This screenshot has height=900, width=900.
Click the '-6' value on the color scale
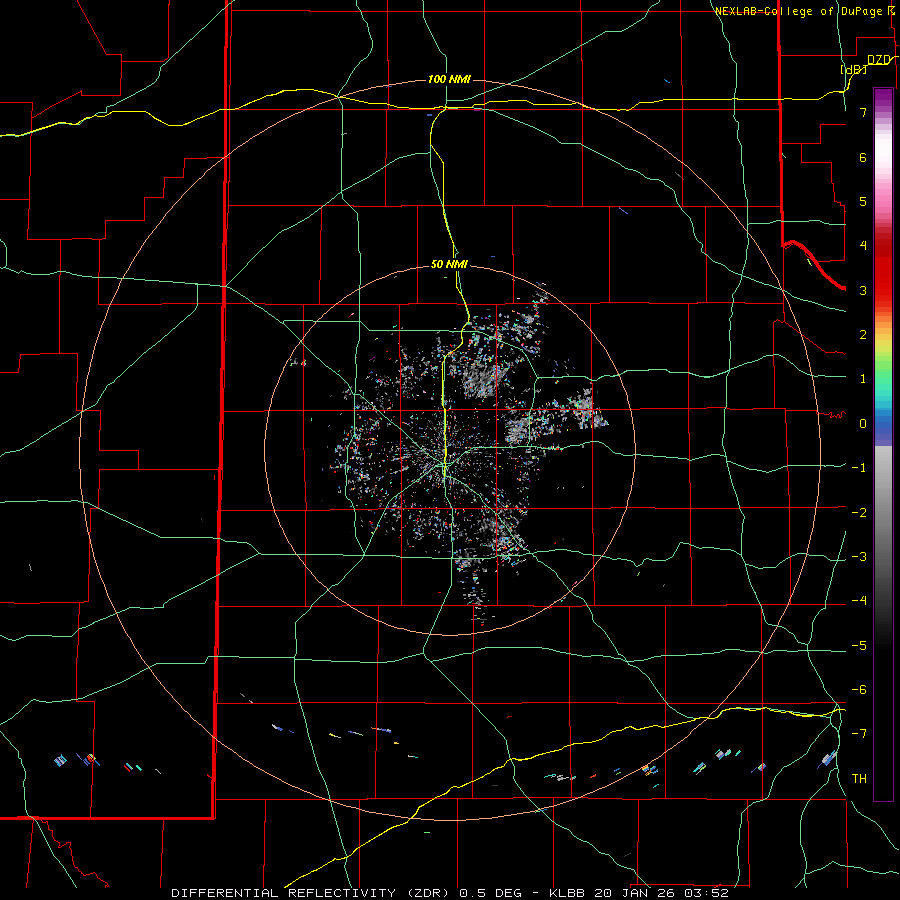(x=859, y=690)
